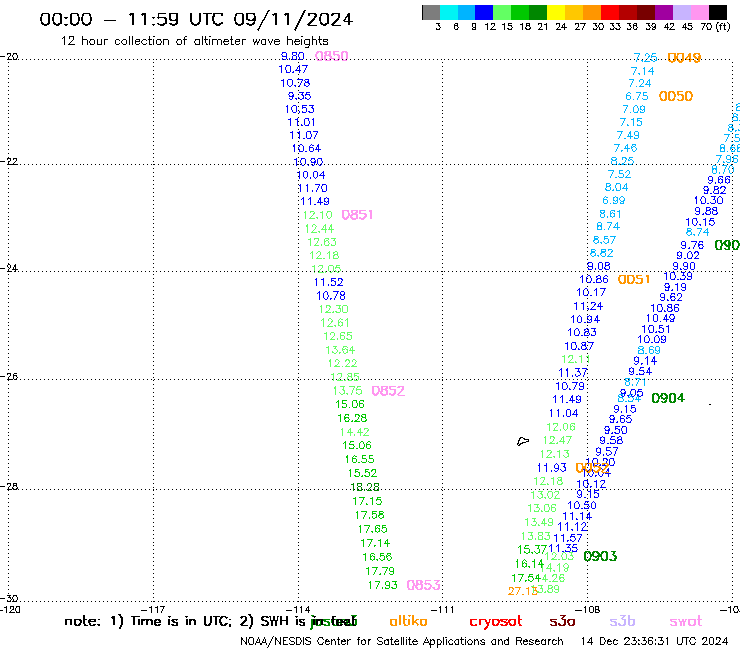The width and height of the screenshot is (740, 650).
Task: Select the orange 27.13 wave height value
Action: [522, 591]
